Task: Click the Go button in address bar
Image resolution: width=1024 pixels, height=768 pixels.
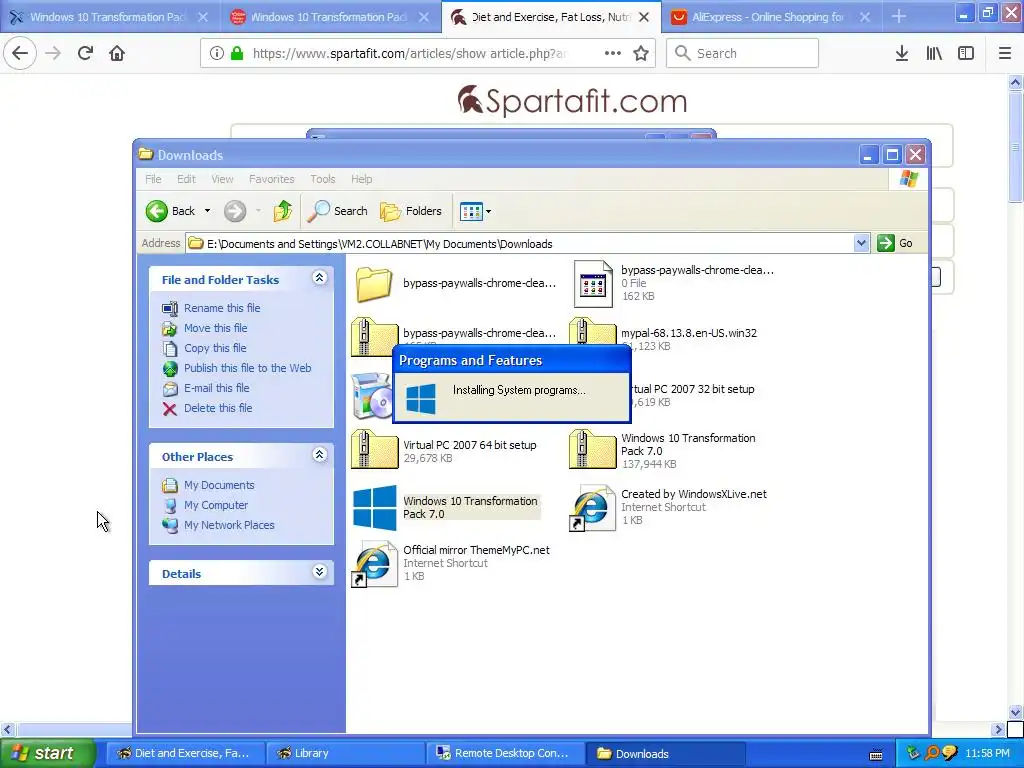Action: [896, 243]
